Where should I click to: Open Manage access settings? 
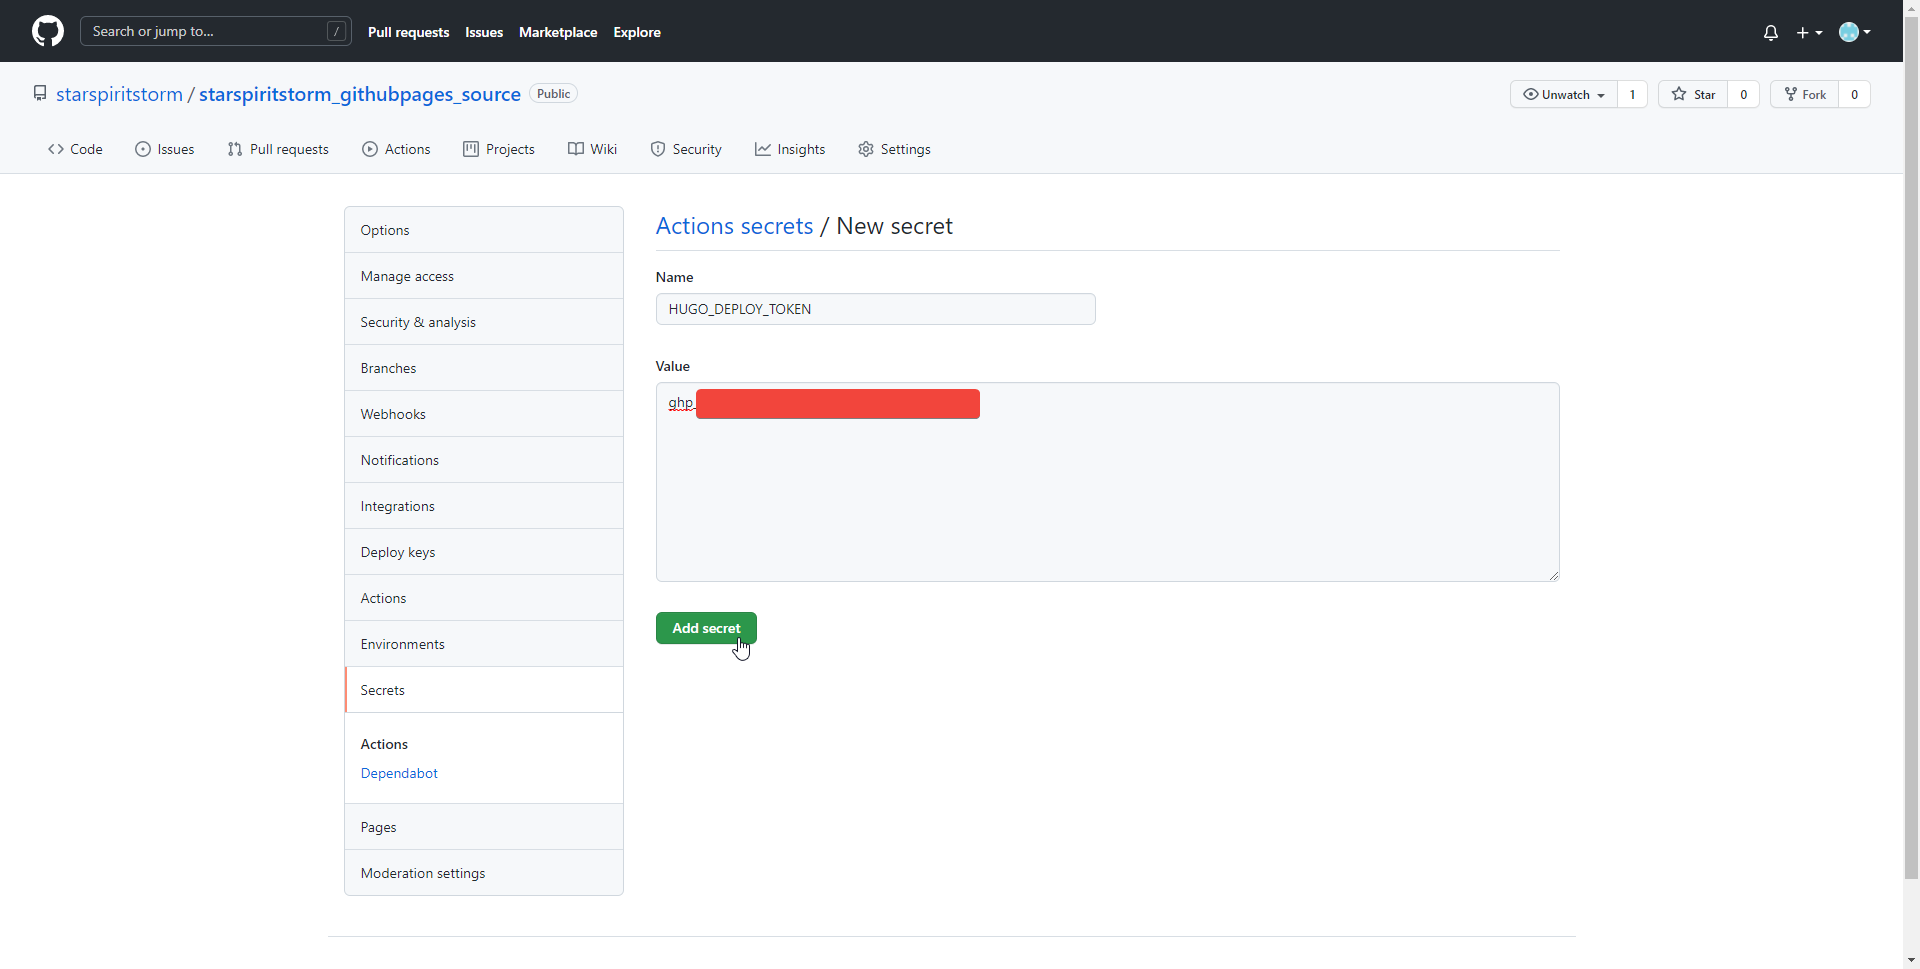484,276
